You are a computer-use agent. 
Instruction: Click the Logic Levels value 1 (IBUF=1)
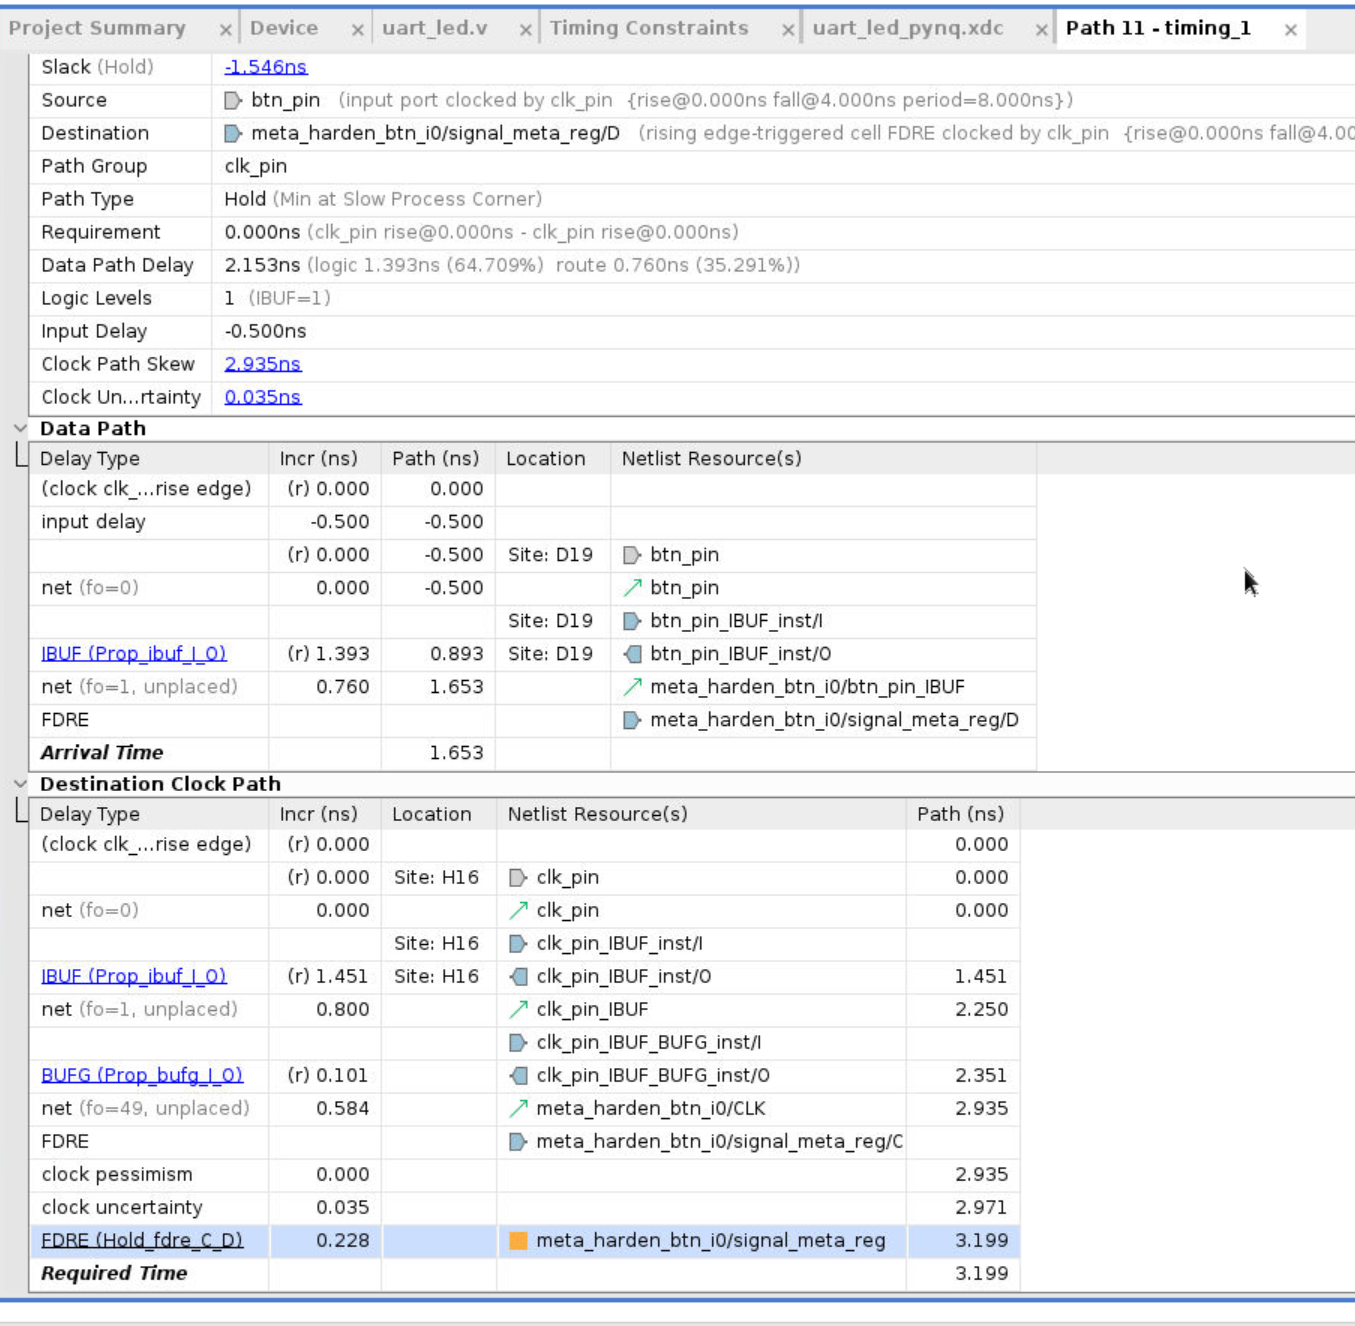point(277,298)
